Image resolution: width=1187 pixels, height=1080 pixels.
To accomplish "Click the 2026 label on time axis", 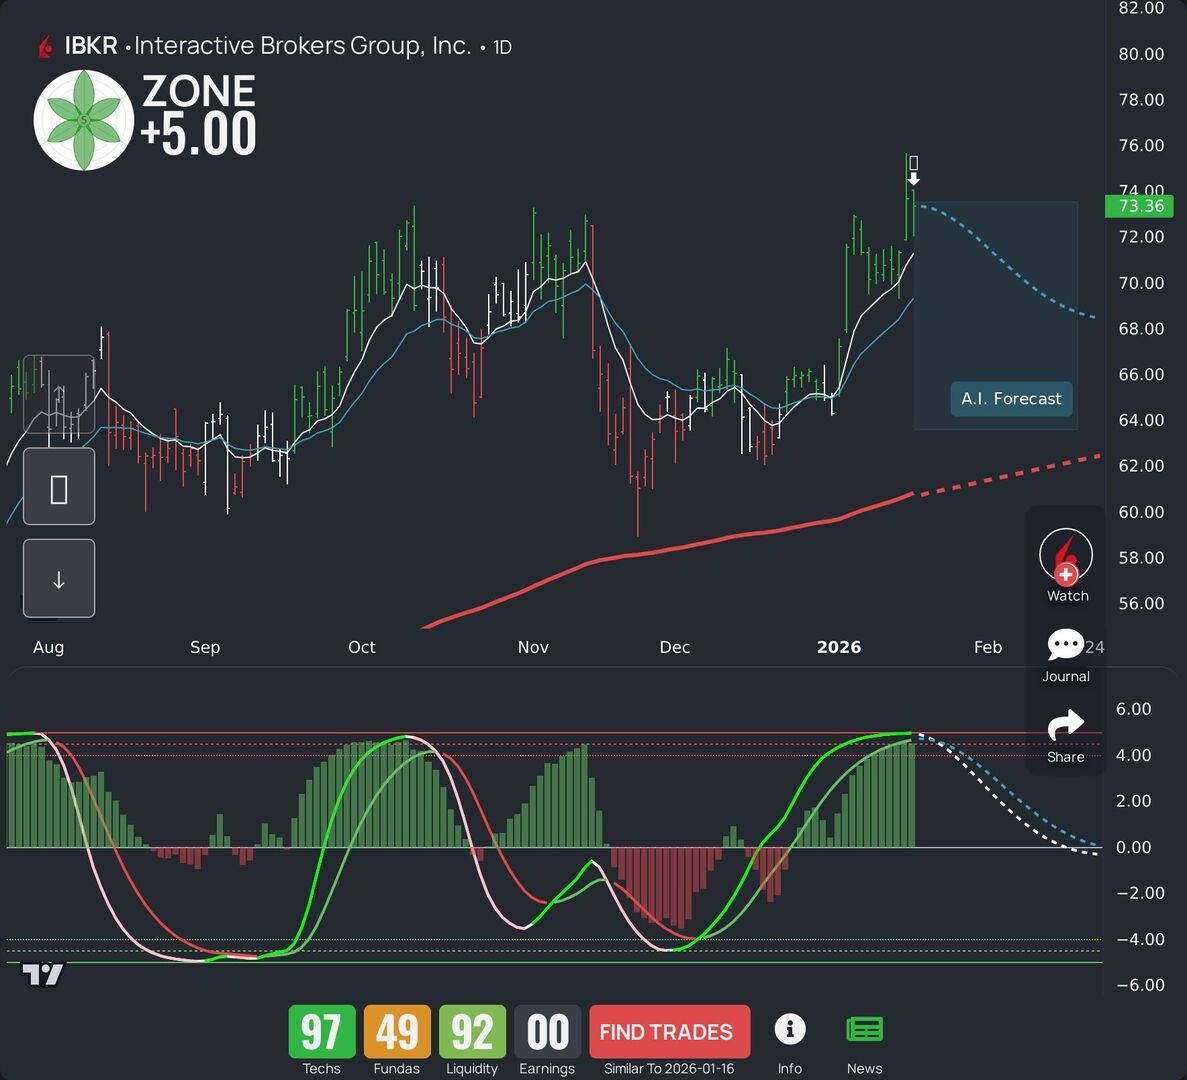I will (839, 647).
